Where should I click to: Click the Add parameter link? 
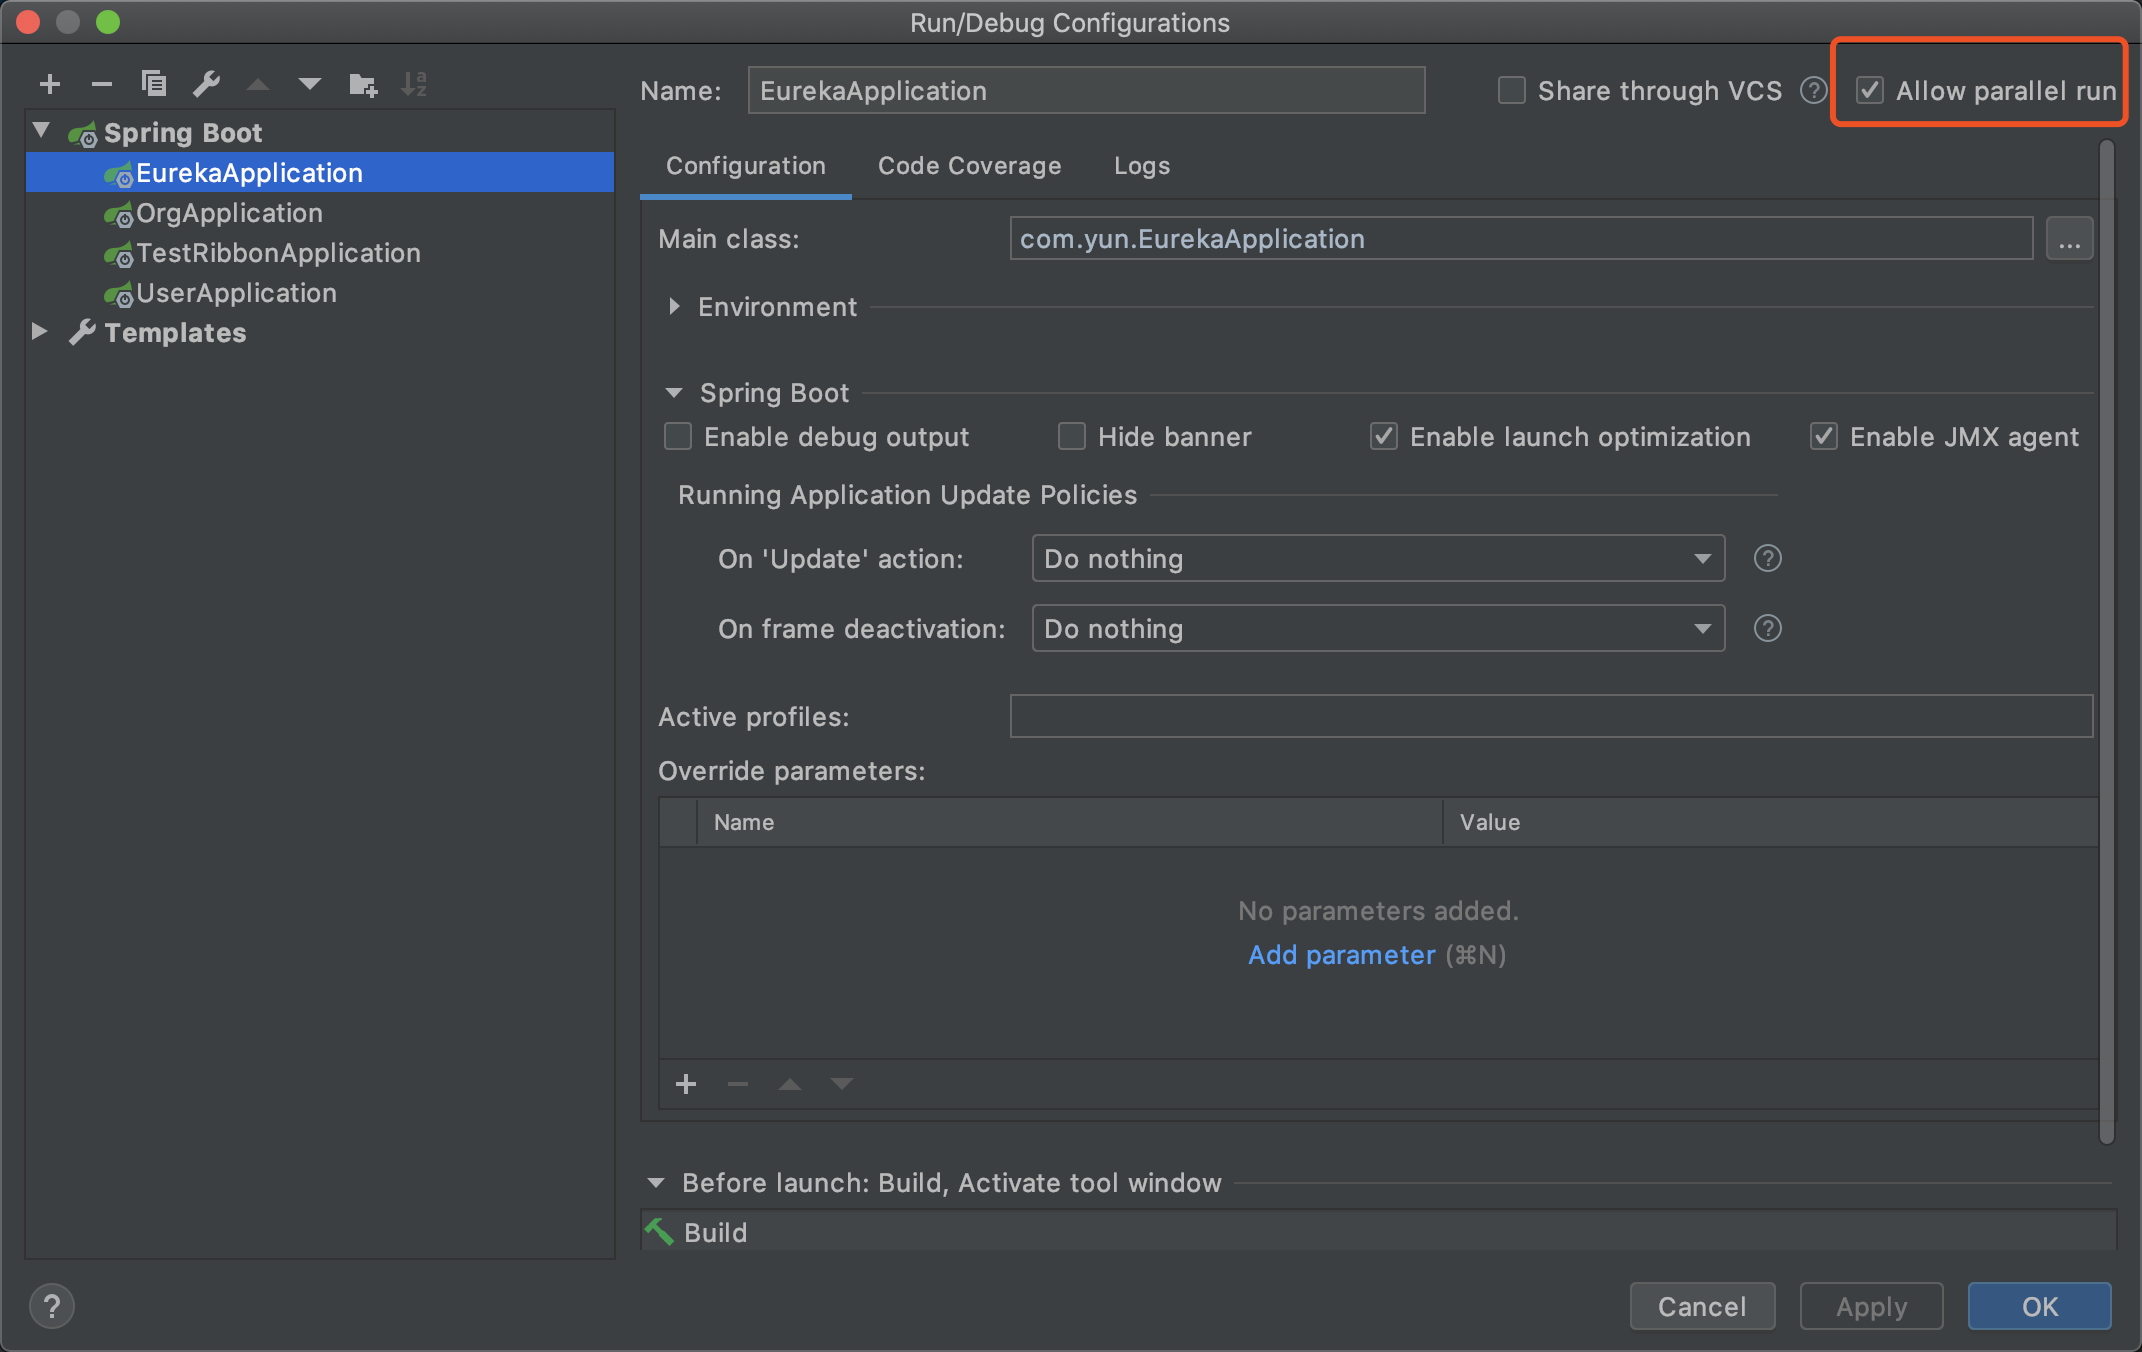coord(1341,955)
